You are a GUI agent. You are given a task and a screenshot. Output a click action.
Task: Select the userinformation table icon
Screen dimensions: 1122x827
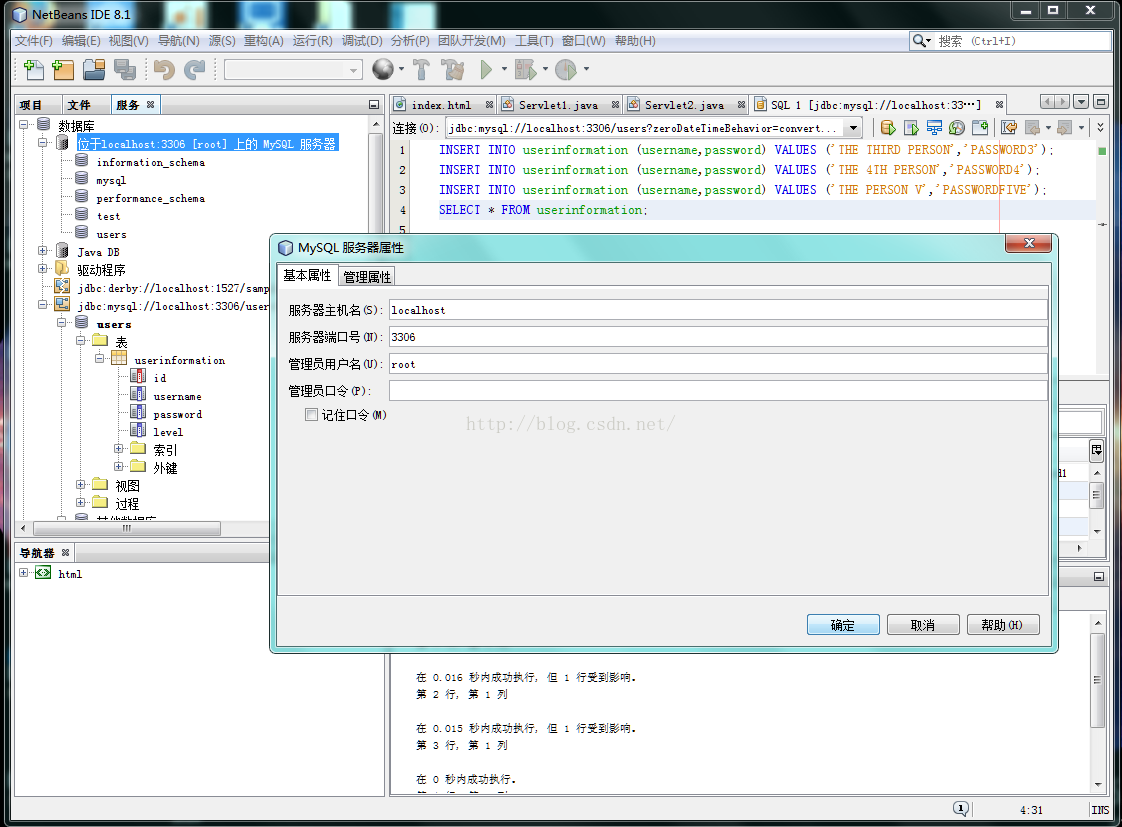pos(119,359)
